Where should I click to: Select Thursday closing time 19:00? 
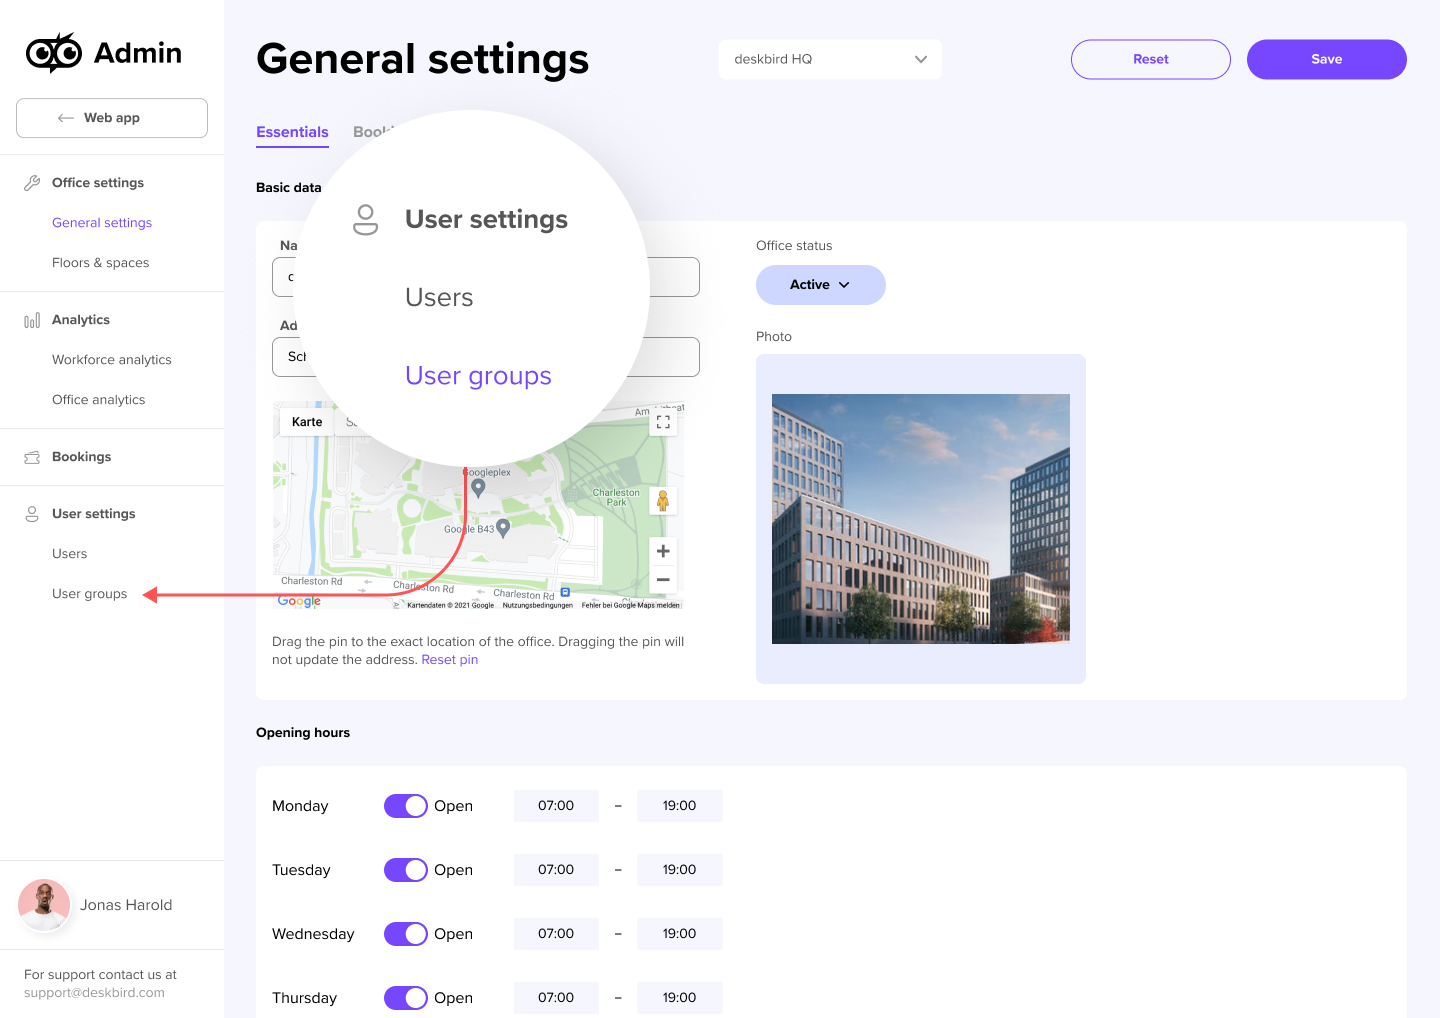coord(680,998)
